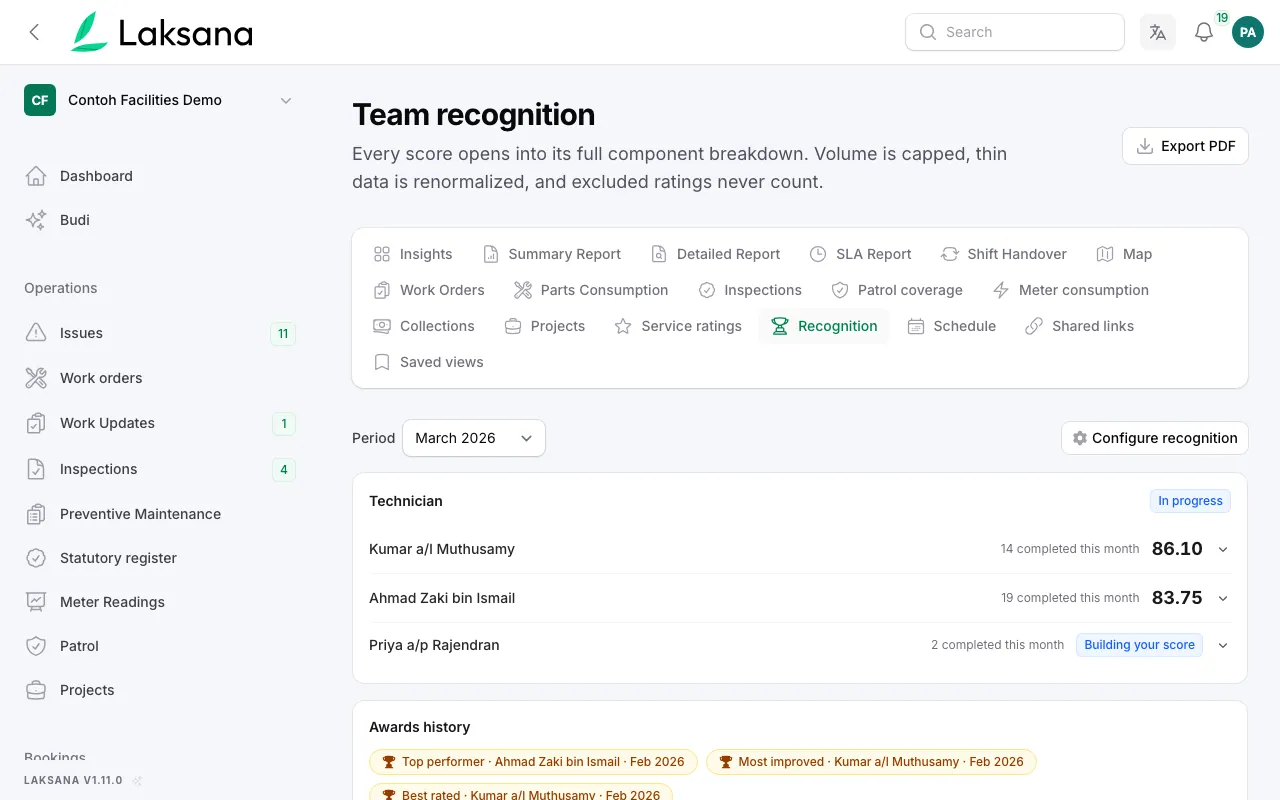Image resolution: width=1280 pixels, height=800 pixels.
Task: Click into the Search field
Action: coord(1015,32)
